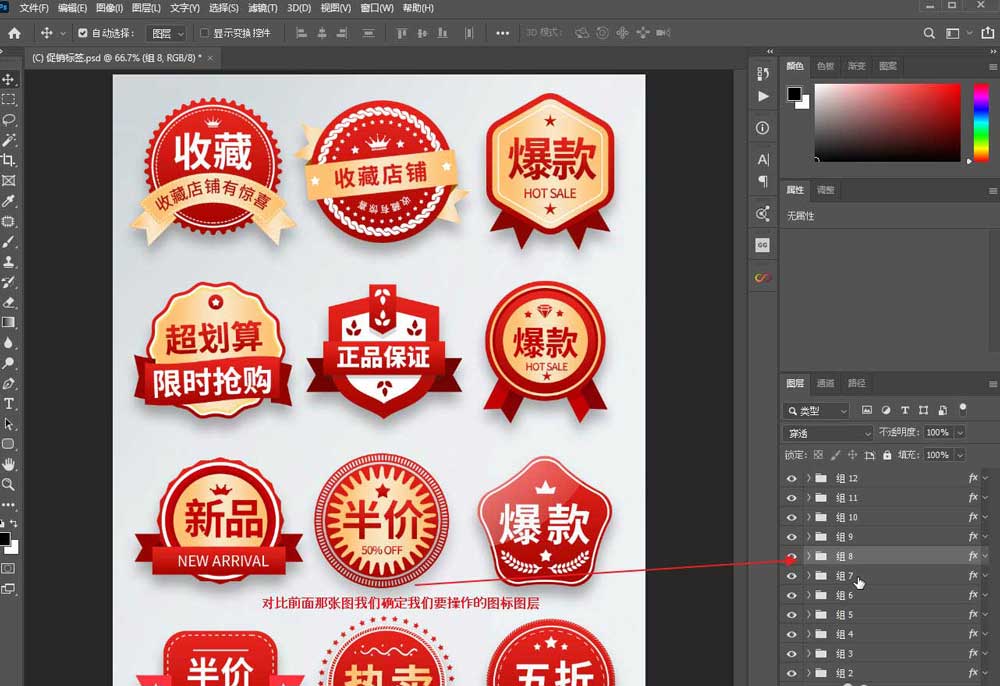
Task: Uncheck the 自动选择 checkbox
Action: click(83, 33)
